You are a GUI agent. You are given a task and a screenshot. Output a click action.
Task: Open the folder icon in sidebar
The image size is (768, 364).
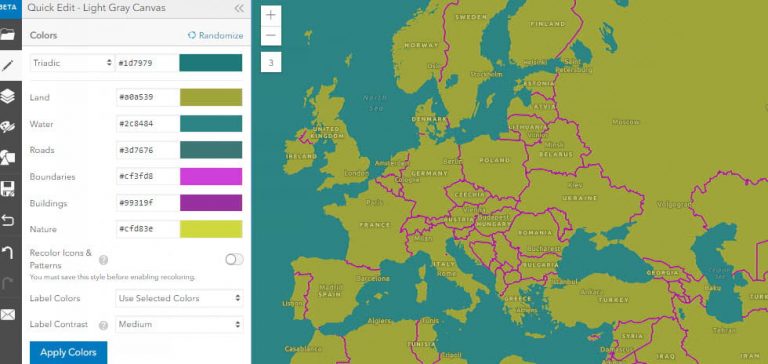(8, 34)
